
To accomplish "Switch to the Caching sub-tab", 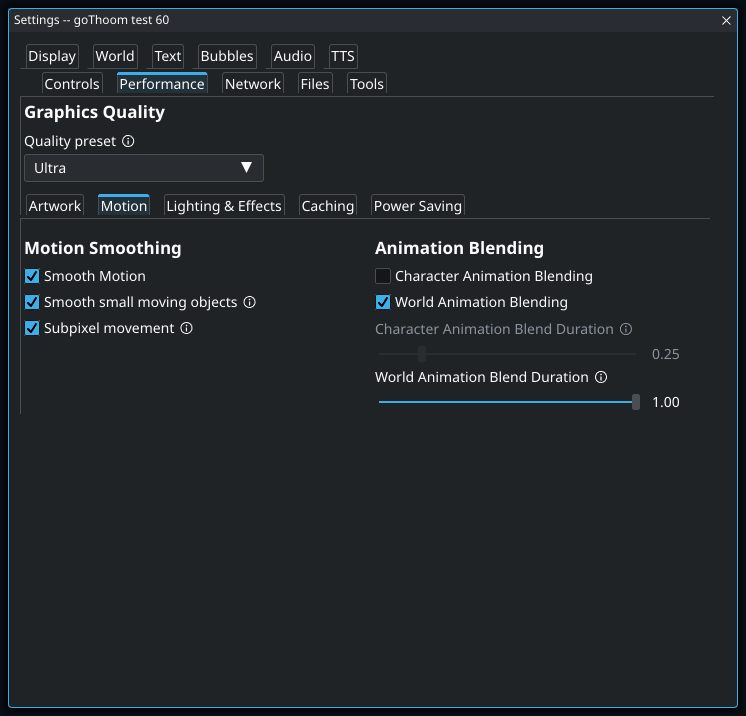I will pyautogui.click(x=328, y=206).
